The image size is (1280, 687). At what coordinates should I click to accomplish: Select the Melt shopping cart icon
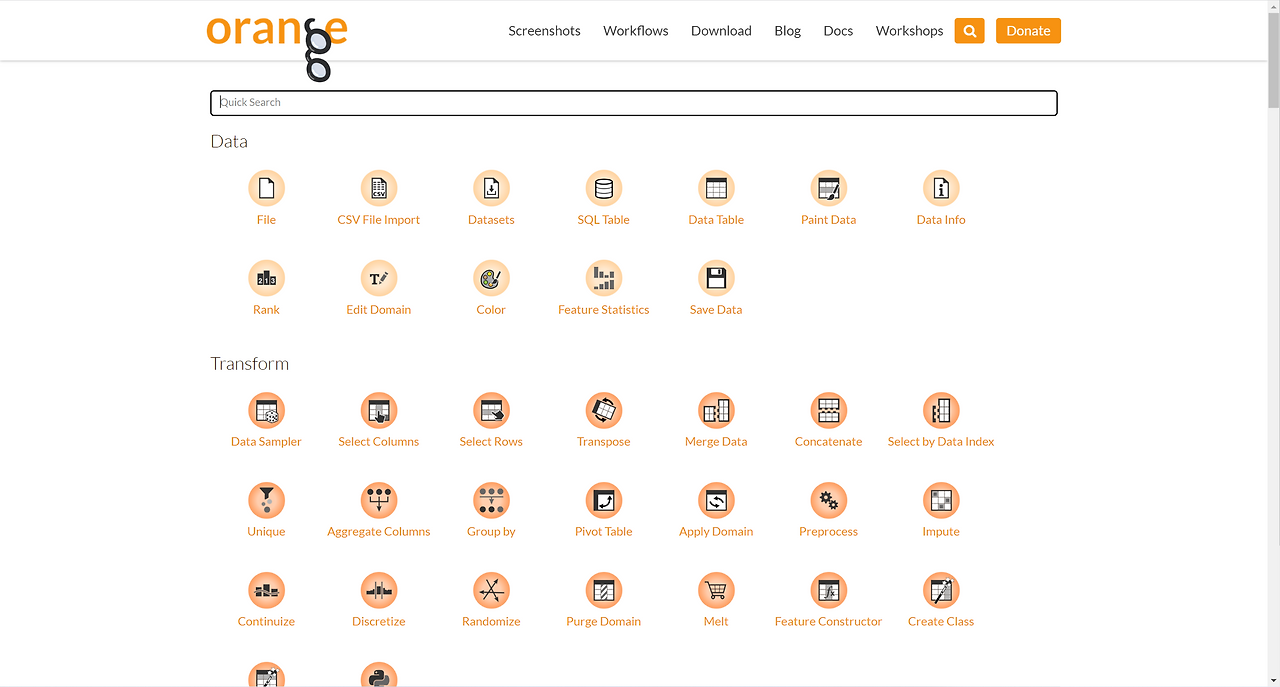pos(716,590)
